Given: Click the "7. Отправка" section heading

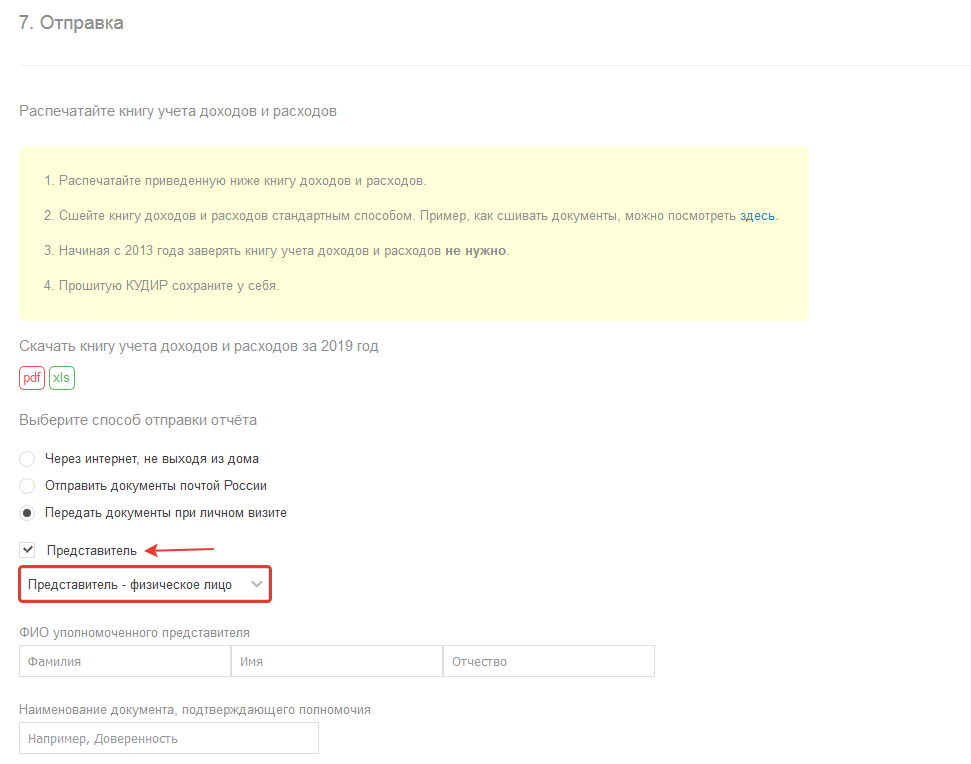Looking at the screenshot, I should click(x=71, y=23).
